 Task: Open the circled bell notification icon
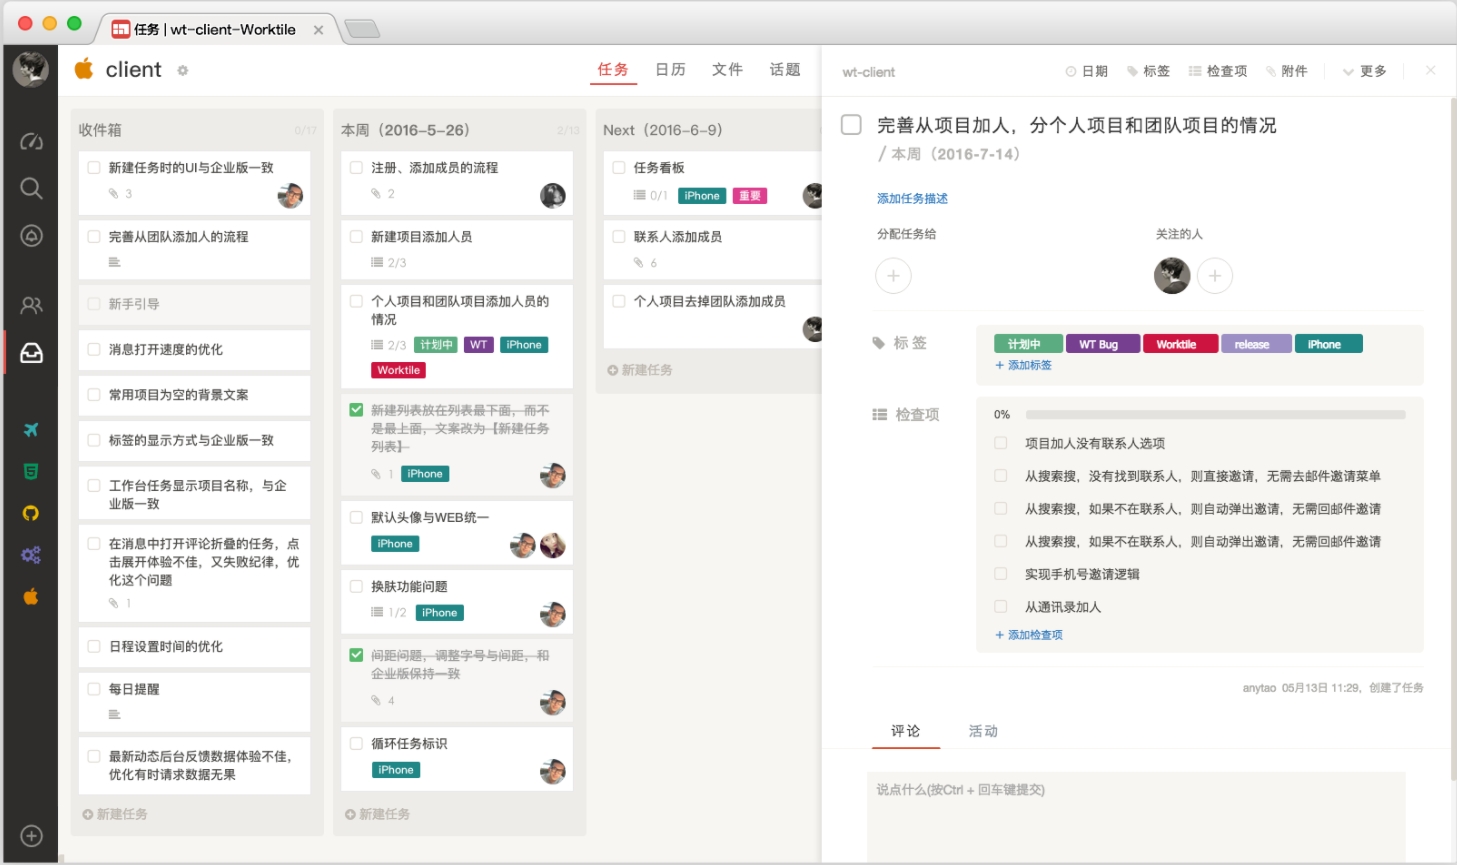31,236
